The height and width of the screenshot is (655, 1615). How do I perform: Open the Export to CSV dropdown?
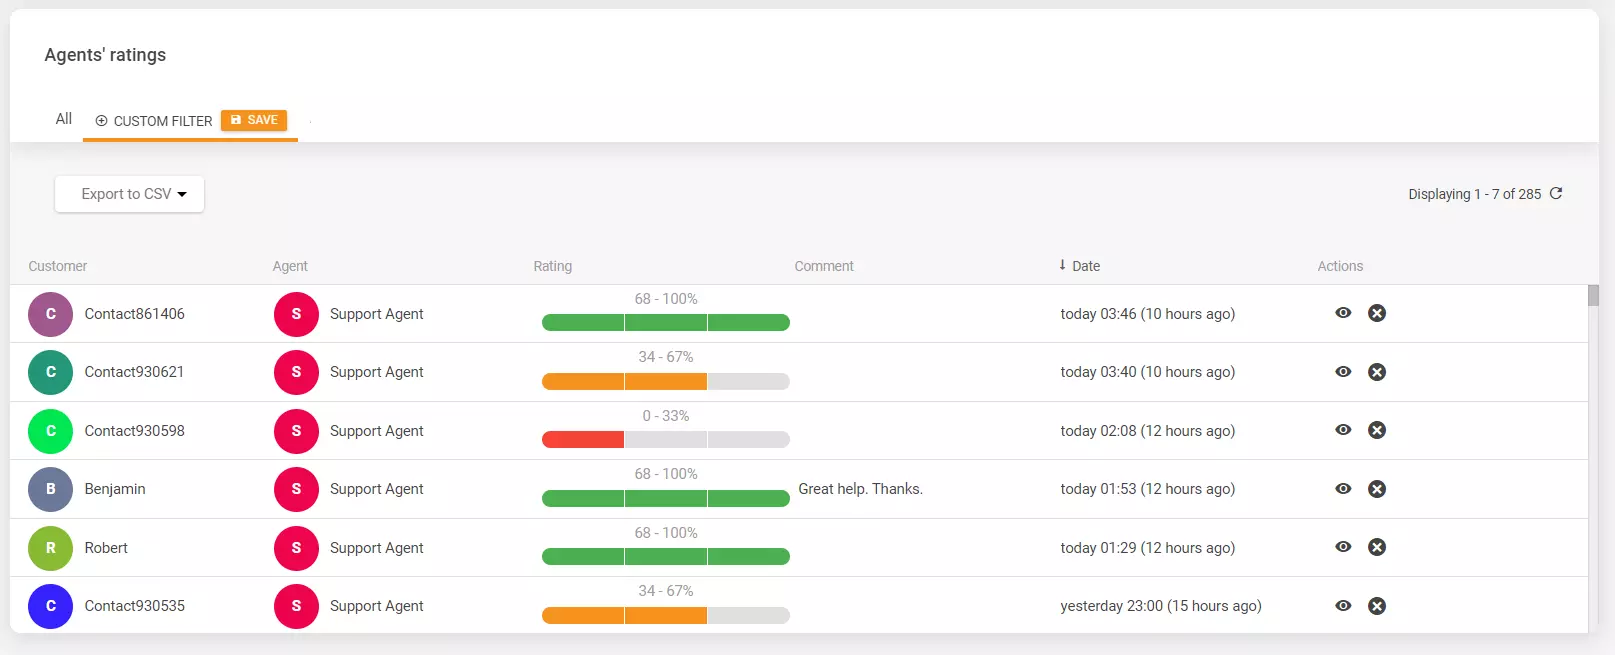tap(130, 194)
